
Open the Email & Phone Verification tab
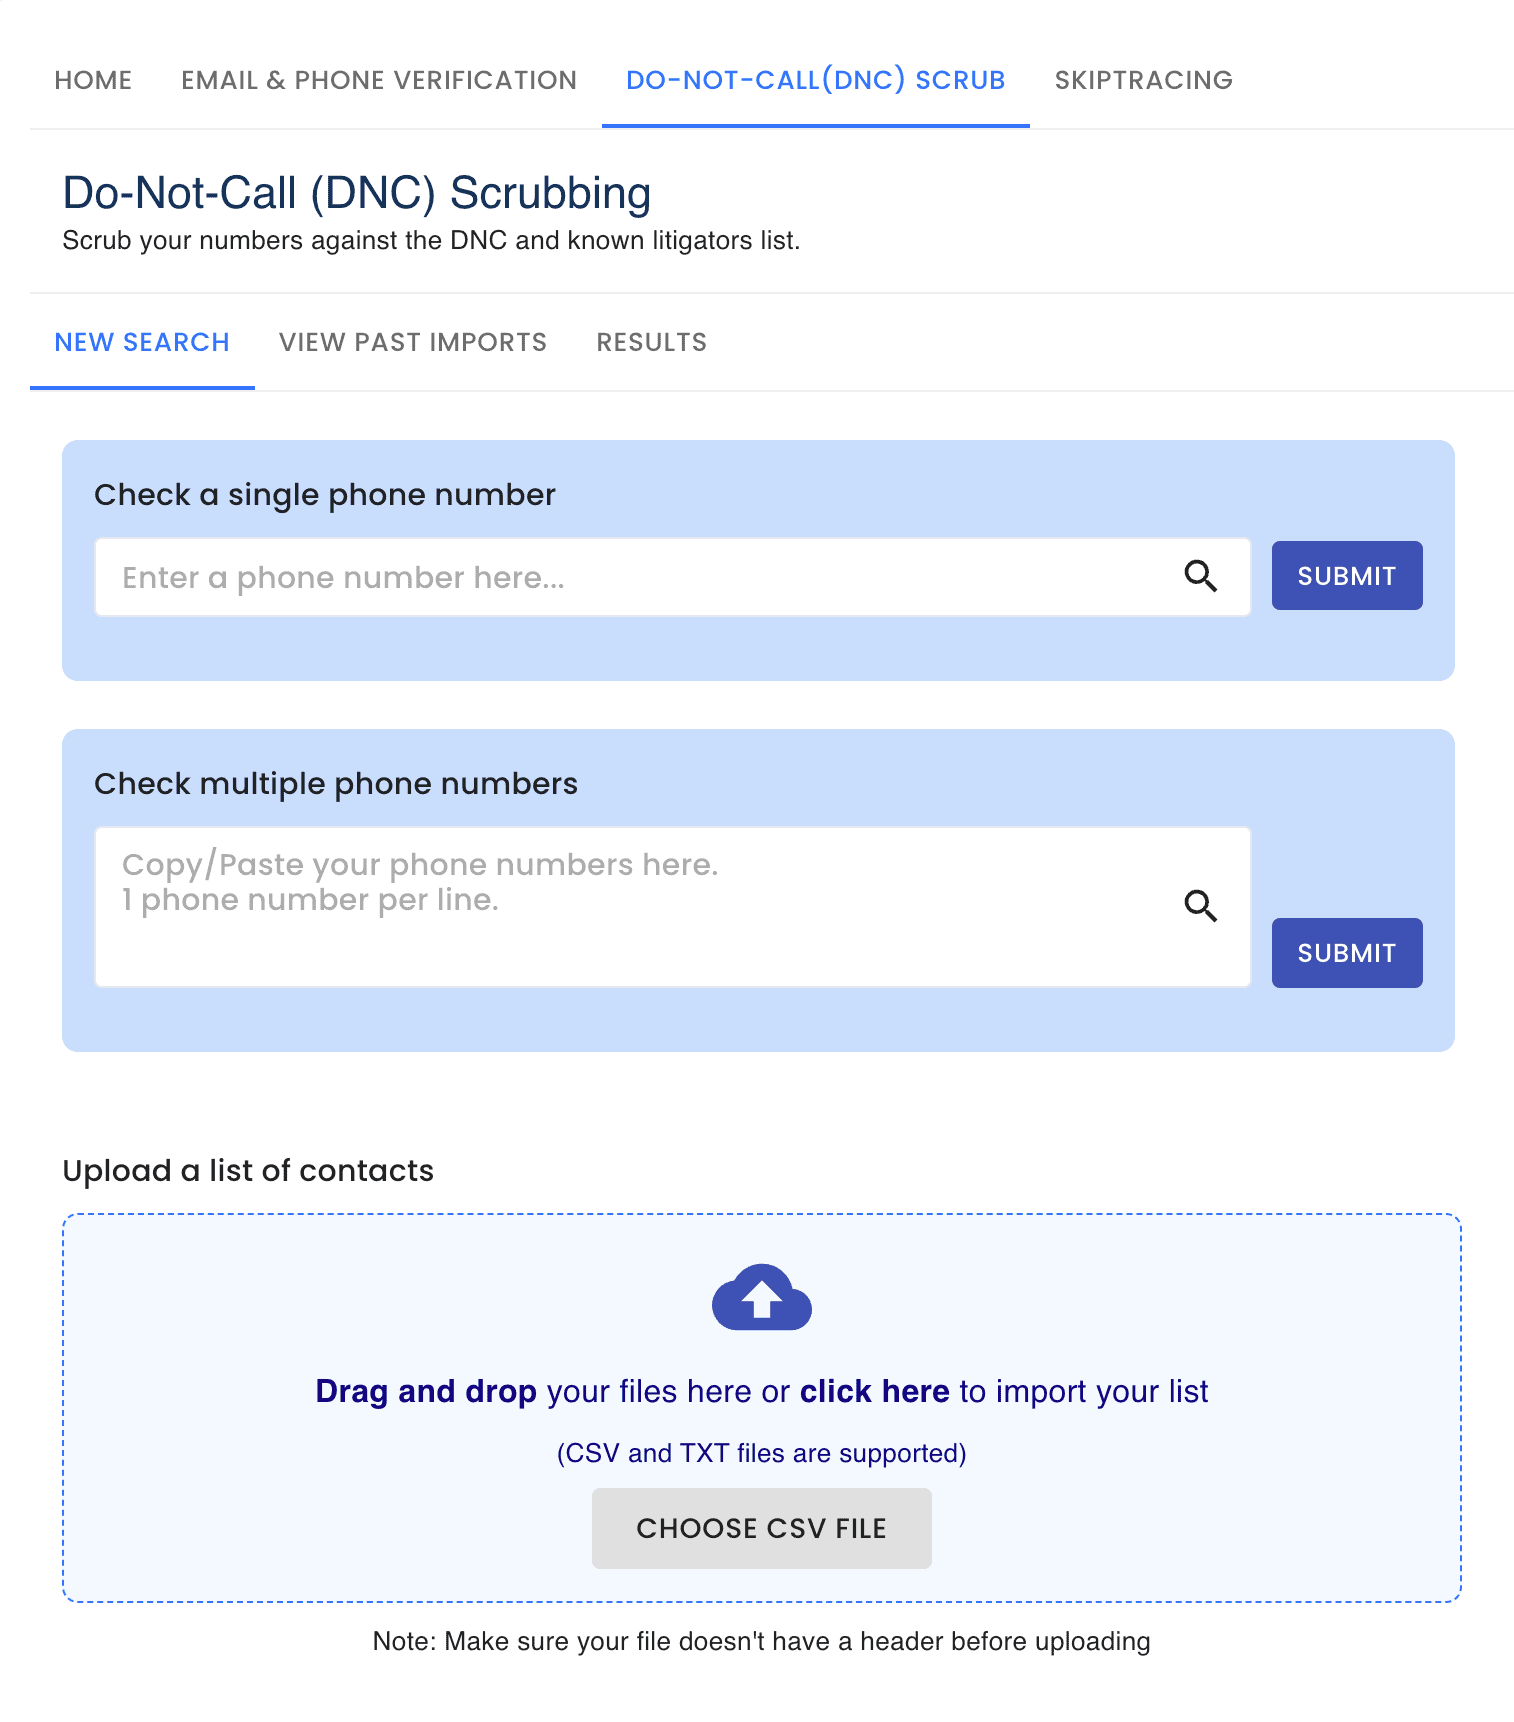[x=379, y=80]
